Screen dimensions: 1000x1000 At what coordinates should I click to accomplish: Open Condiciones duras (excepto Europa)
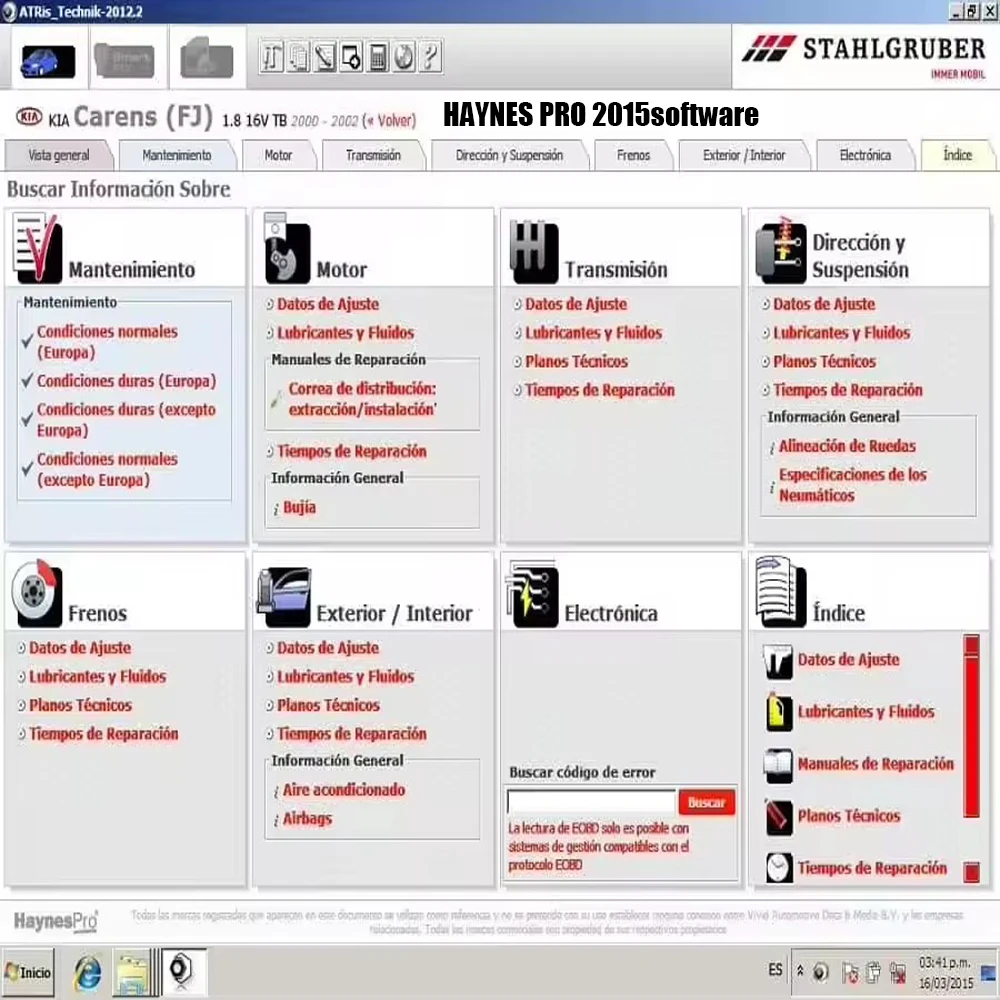click(x=126, y=420)
